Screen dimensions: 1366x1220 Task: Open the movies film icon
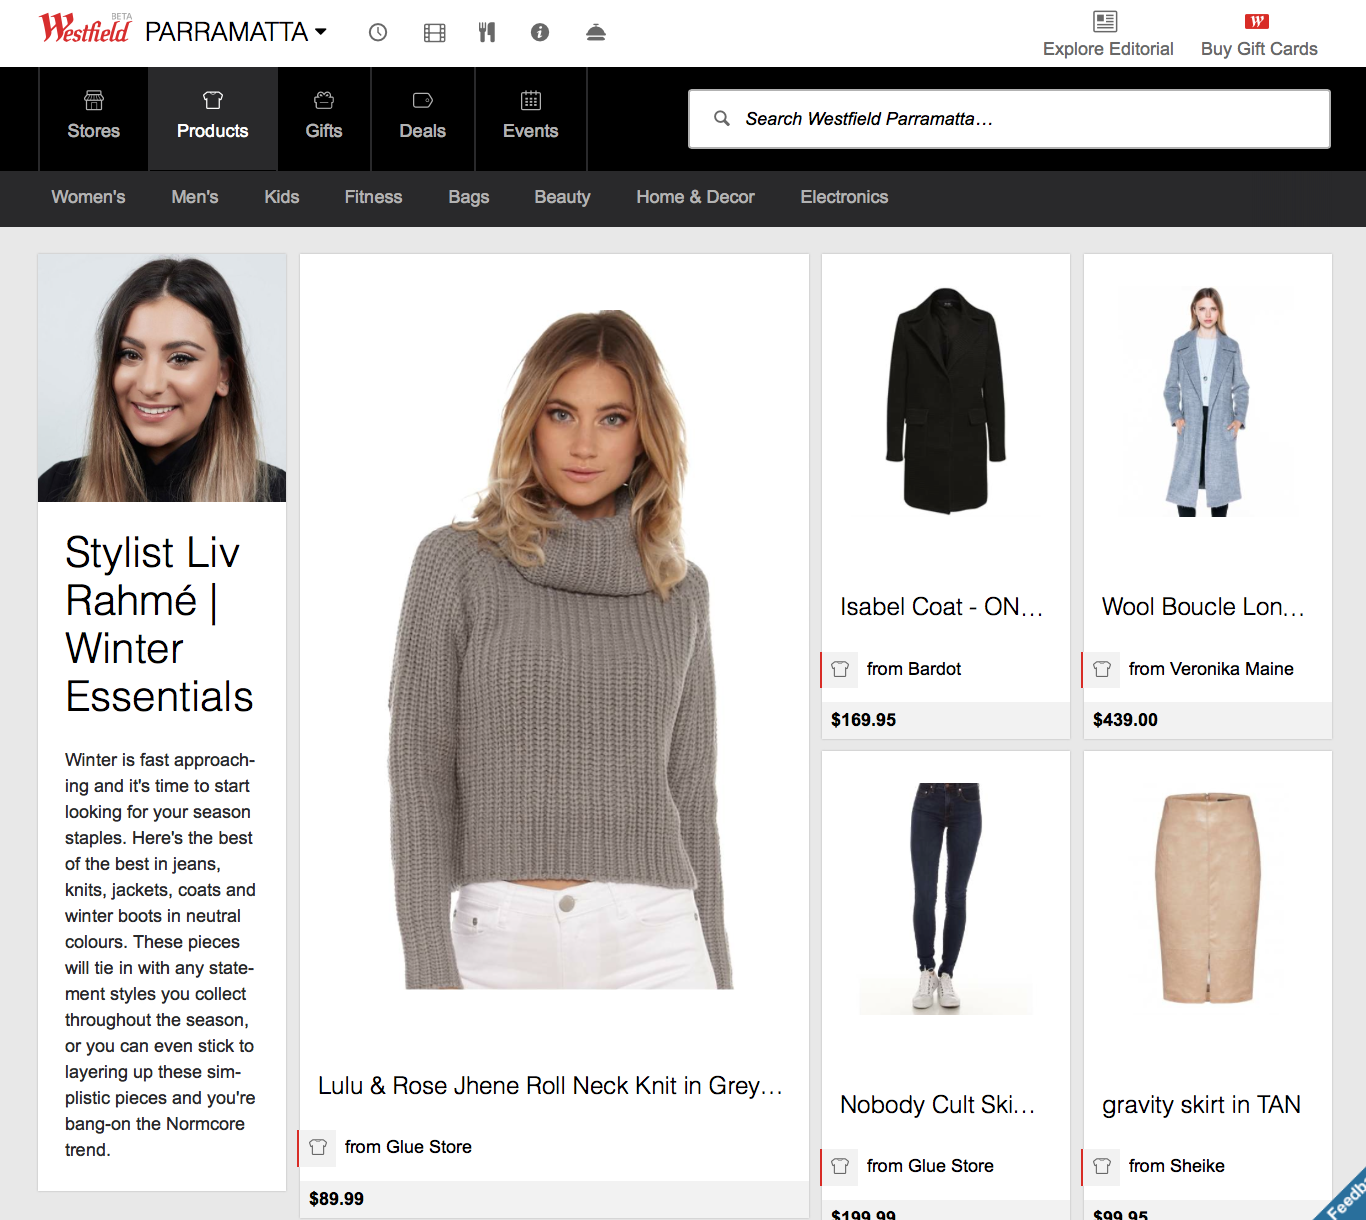pos(434,32)
